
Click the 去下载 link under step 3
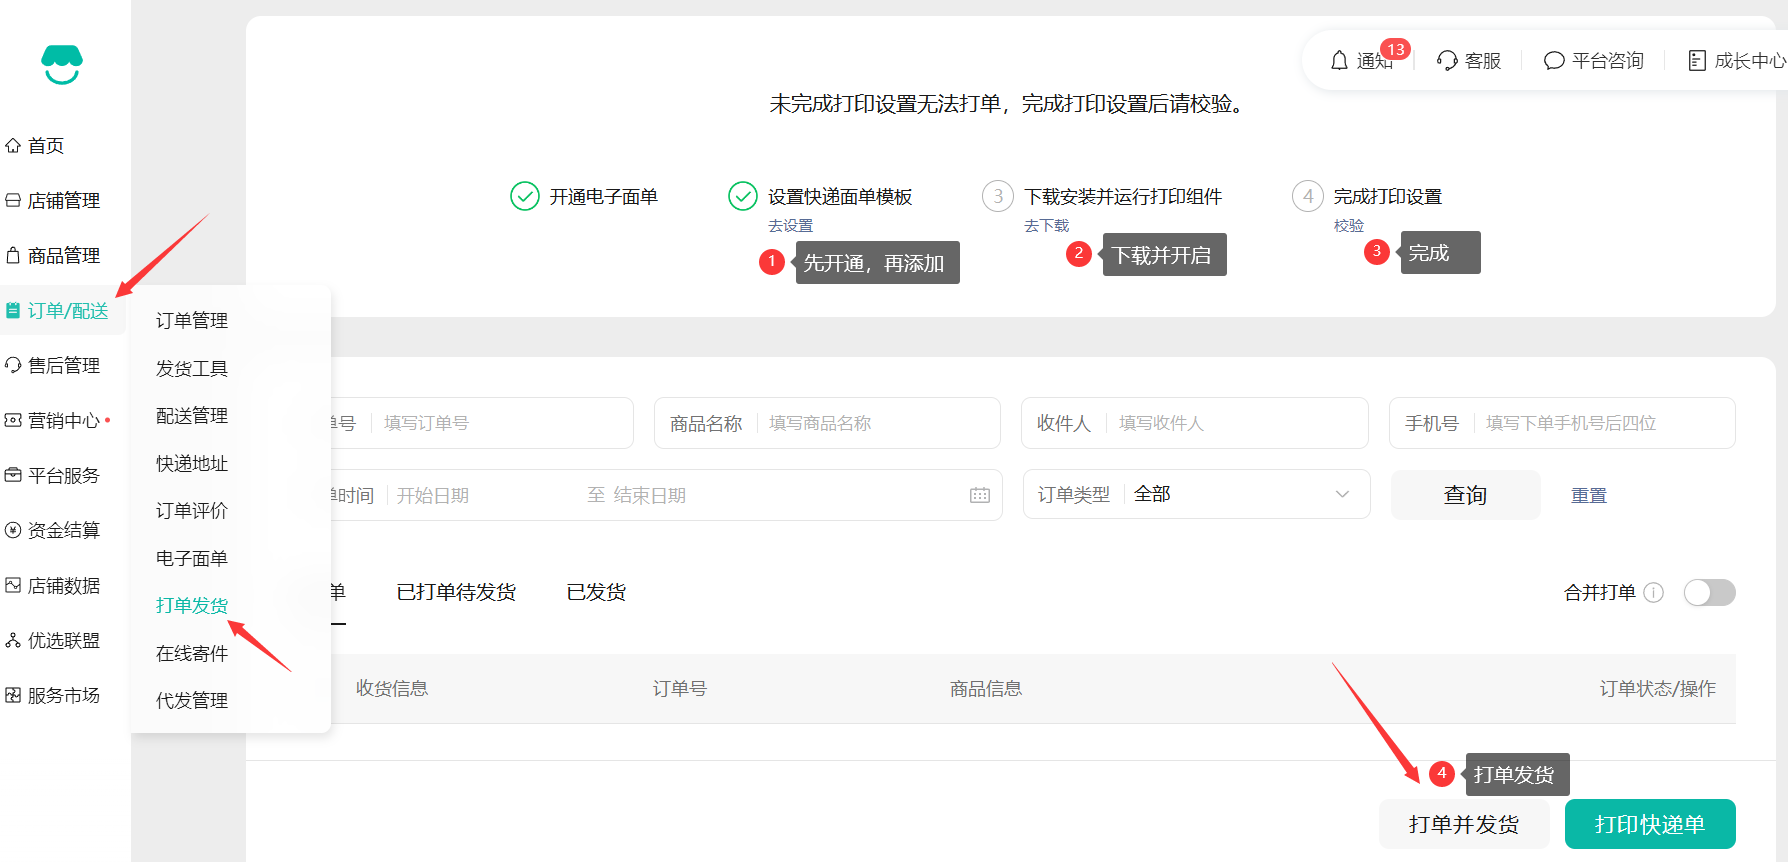(x=1046, y=226)
